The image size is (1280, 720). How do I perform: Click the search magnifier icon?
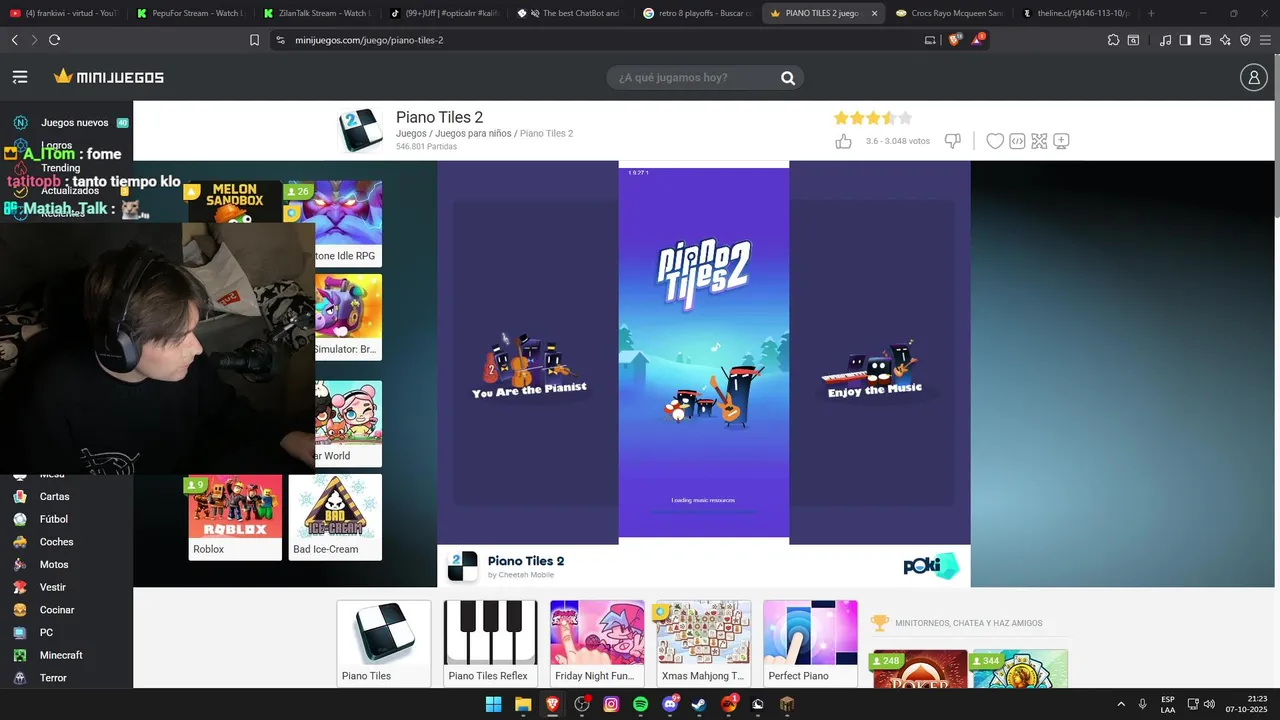point(788,78)
